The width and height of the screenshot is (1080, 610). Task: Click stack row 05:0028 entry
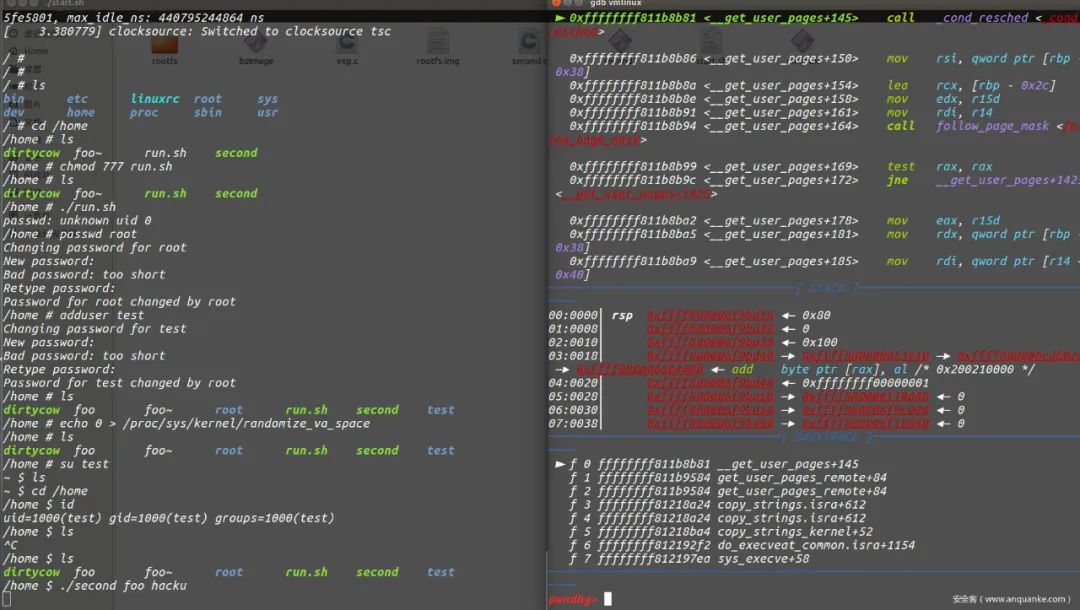tap(756, 397)
